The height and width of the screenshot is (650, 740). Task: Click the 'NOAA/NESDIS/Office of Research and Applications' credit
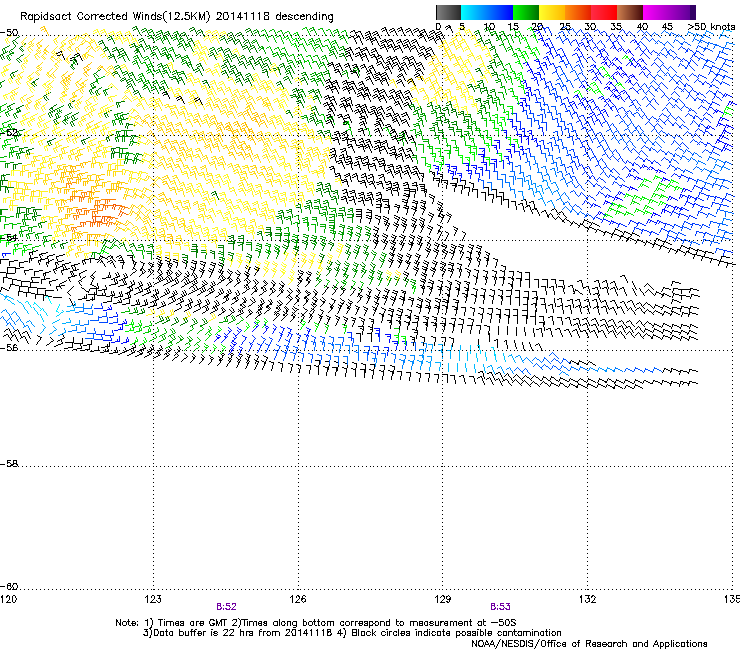pyautogui.click(x=589, y=643)
